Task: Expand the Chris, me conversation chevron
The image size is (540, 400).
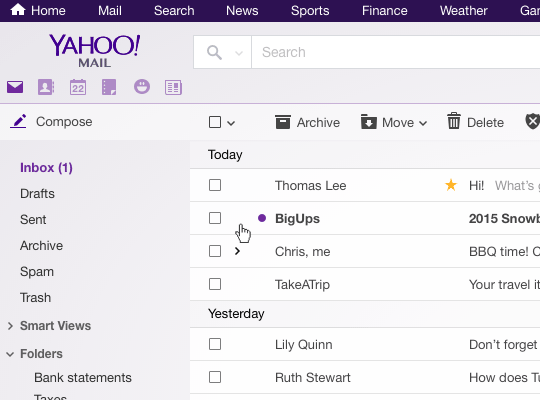Action: (237, 251)
